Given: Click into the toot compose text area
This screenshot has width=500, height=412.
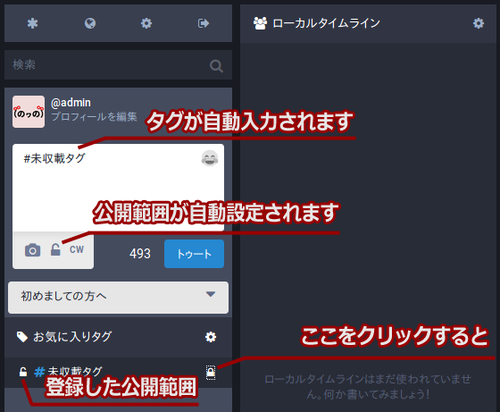Looking at the screenshot, I should click(x=118, y=188).
